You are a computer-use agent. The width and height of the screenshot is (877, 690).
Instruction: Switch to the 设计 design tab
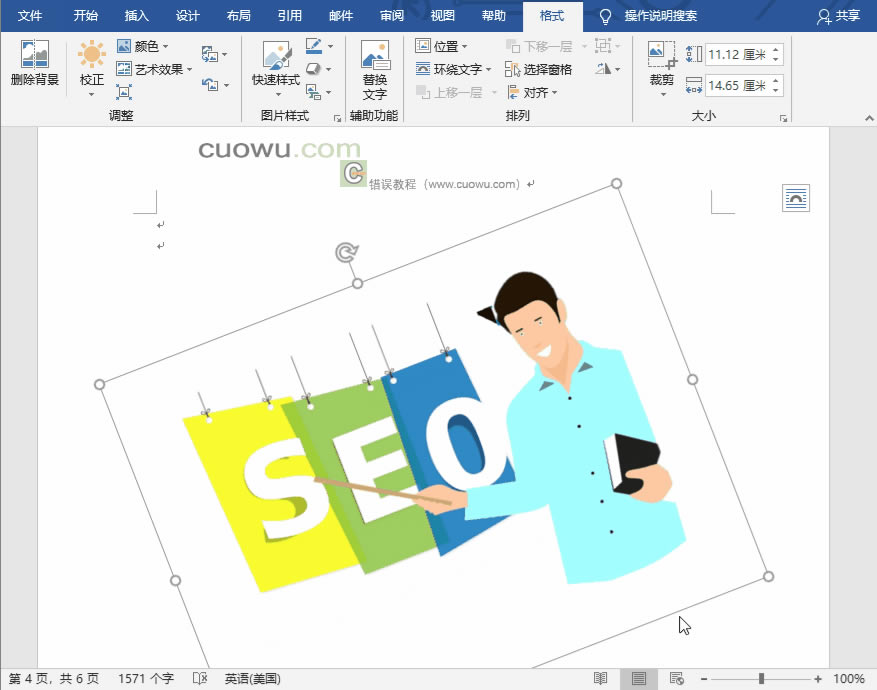pos(187,16)
